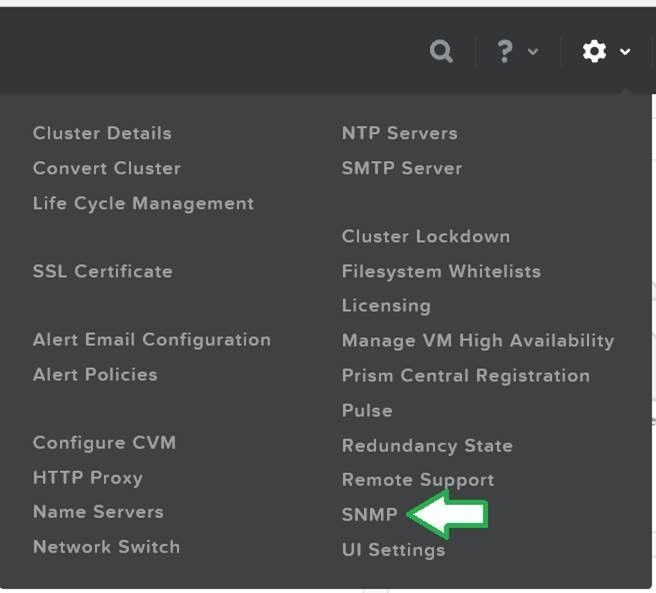Open Configure CVM
This screenshot has height=593, width=656.
104,443
